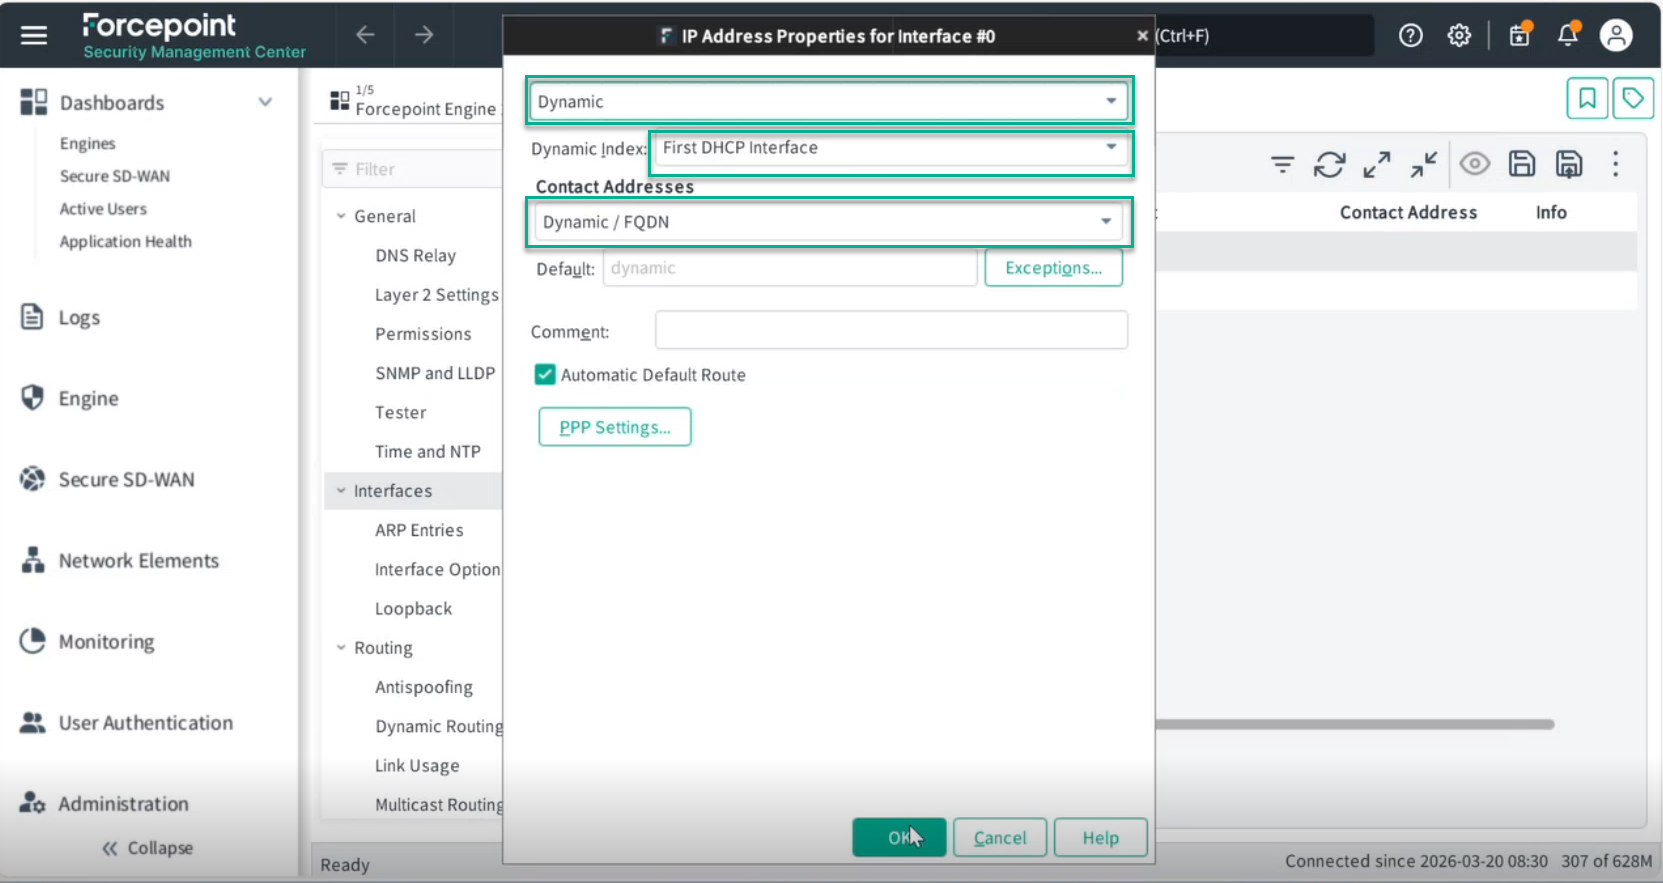Click the Comment input field
The height and width of the screenshot is (883, 1663).
pyautogui.click(x=891, y=330)
